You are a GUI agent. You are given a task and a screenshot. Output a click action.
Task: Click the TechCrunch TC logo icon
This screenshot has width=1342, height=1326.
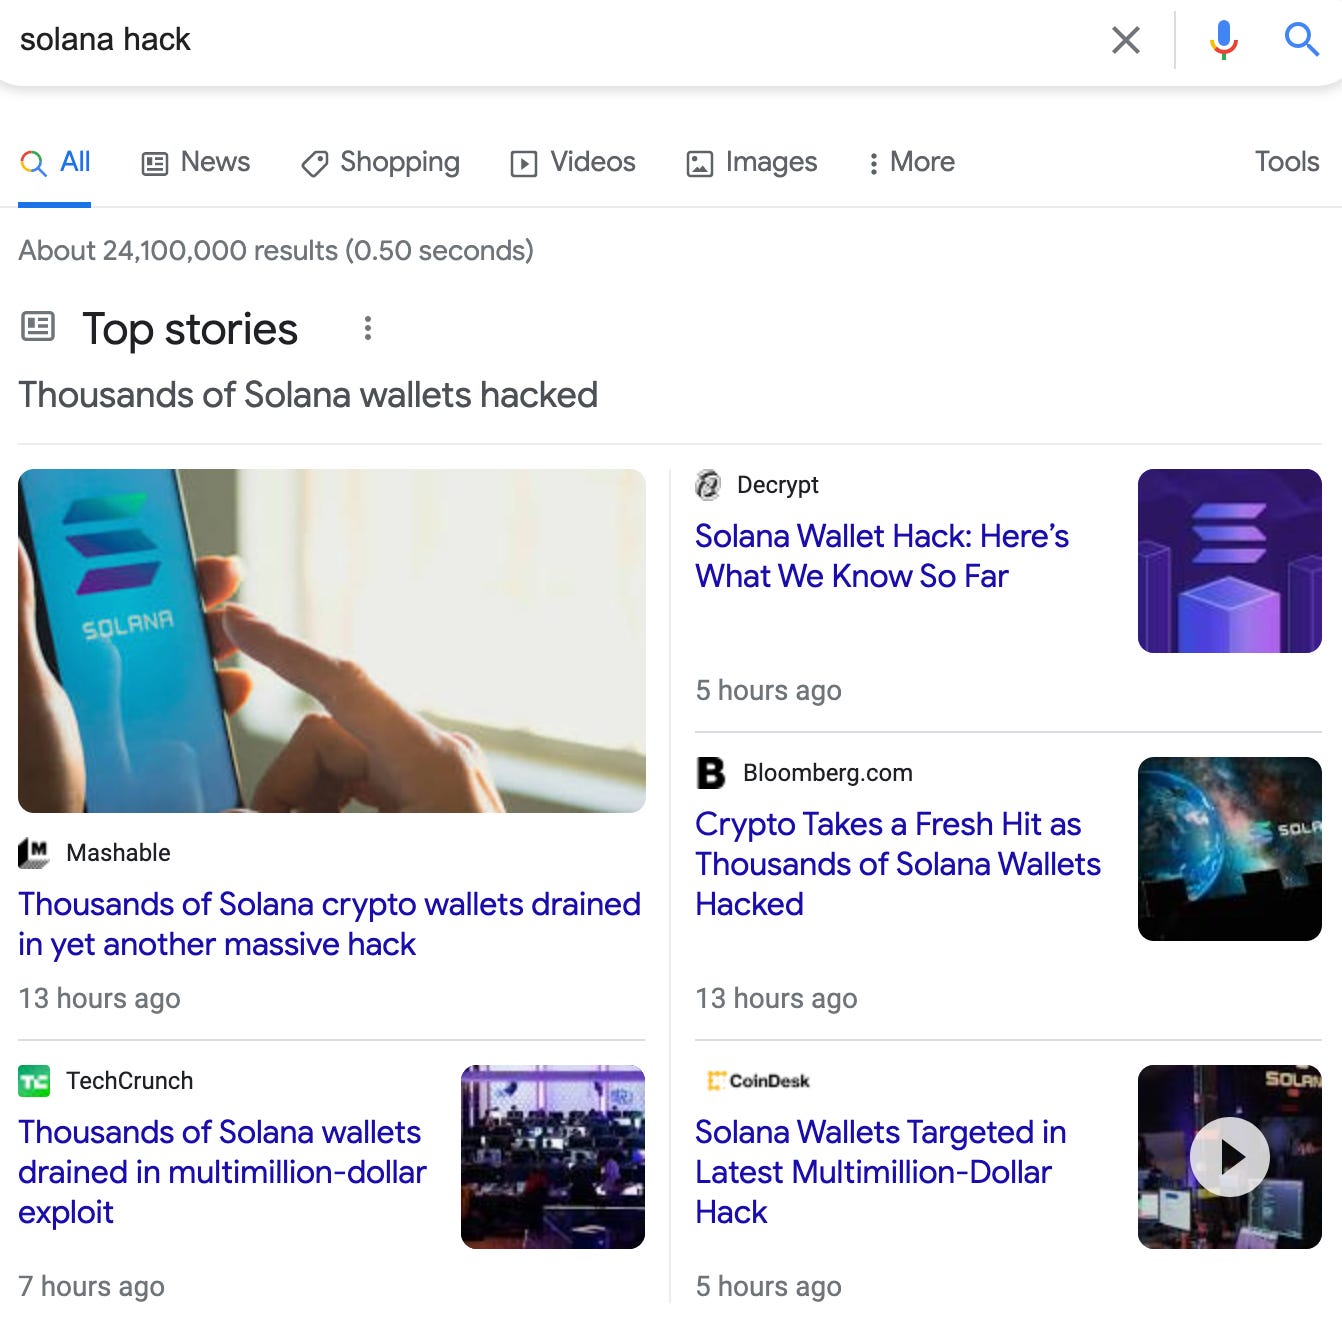click(x=34, y=1081)
